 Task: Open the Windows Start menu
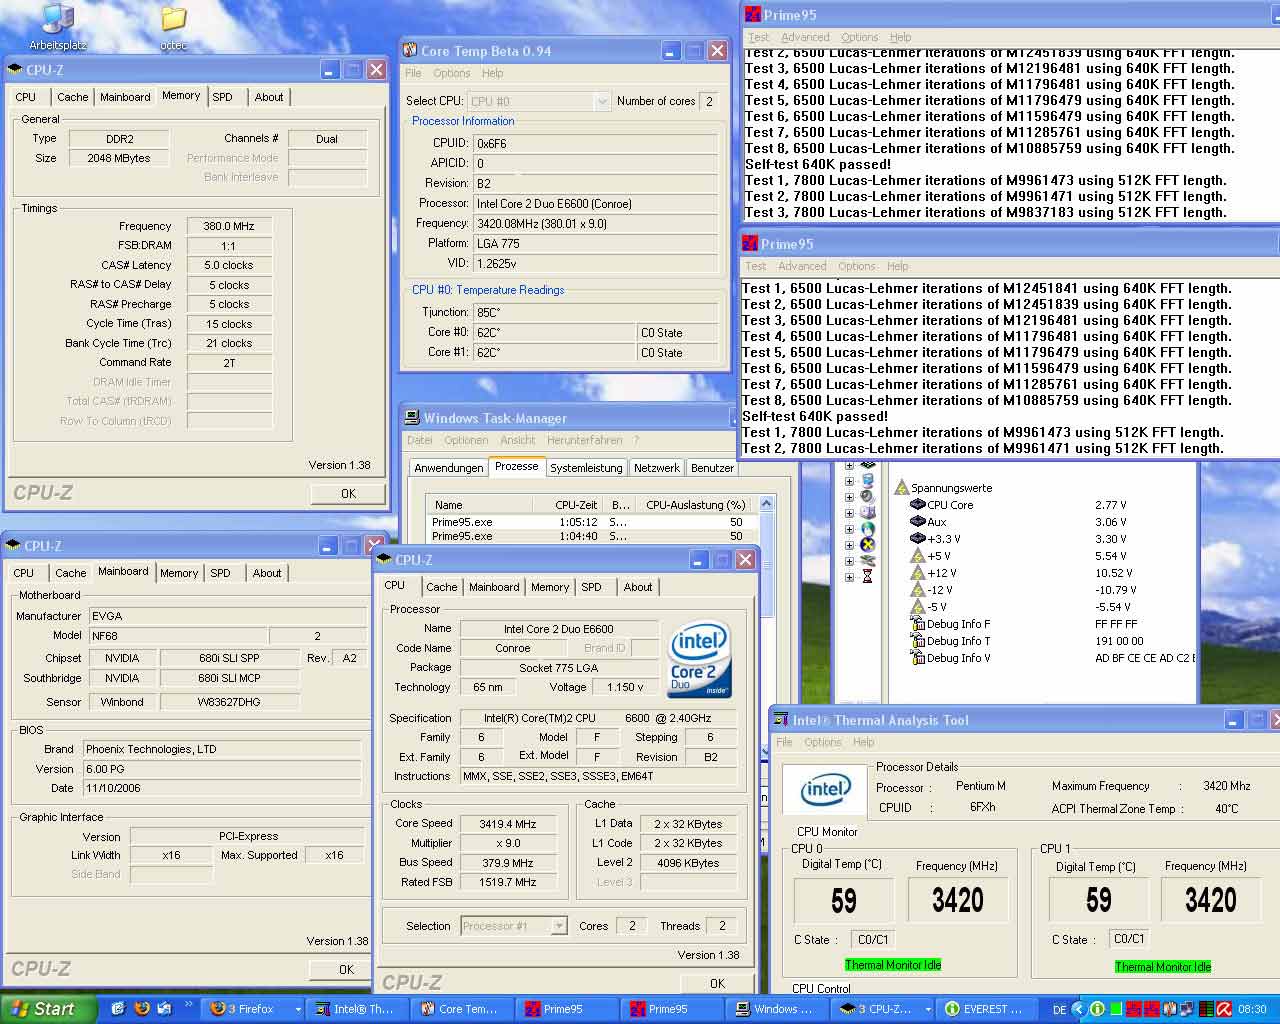click(x=48, y=1009)
